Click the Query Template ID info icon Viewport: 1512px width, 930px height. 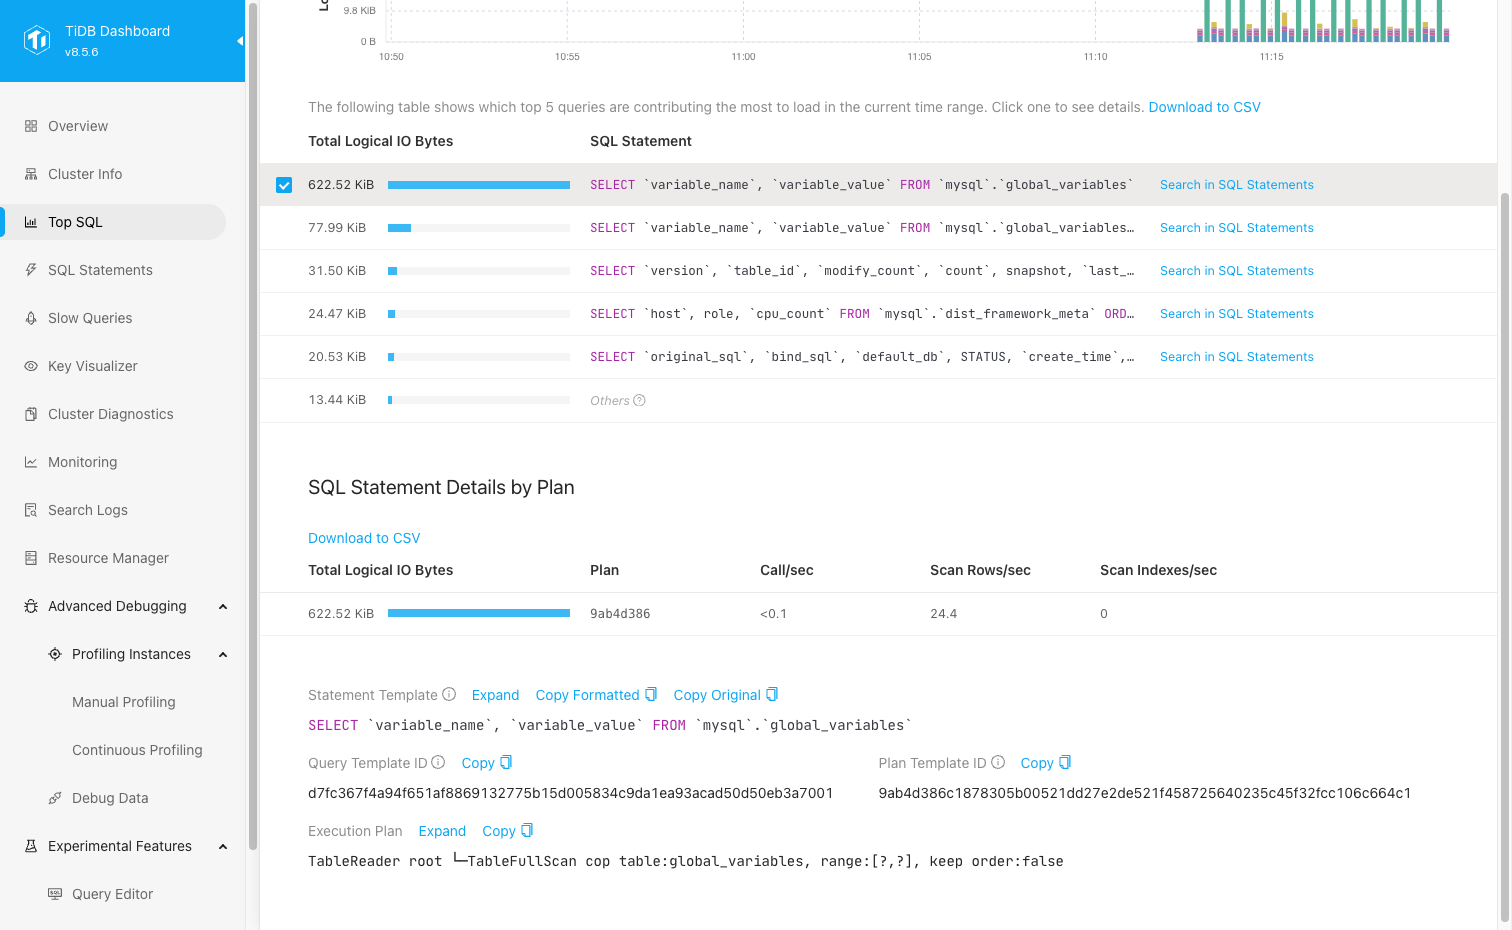438,762
